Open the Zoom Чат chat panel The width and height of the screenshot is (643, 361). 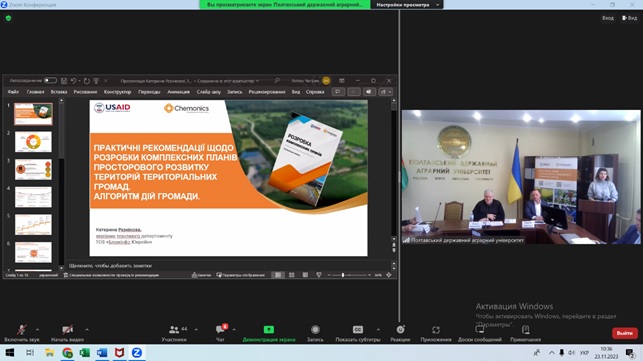click(221, 333)
